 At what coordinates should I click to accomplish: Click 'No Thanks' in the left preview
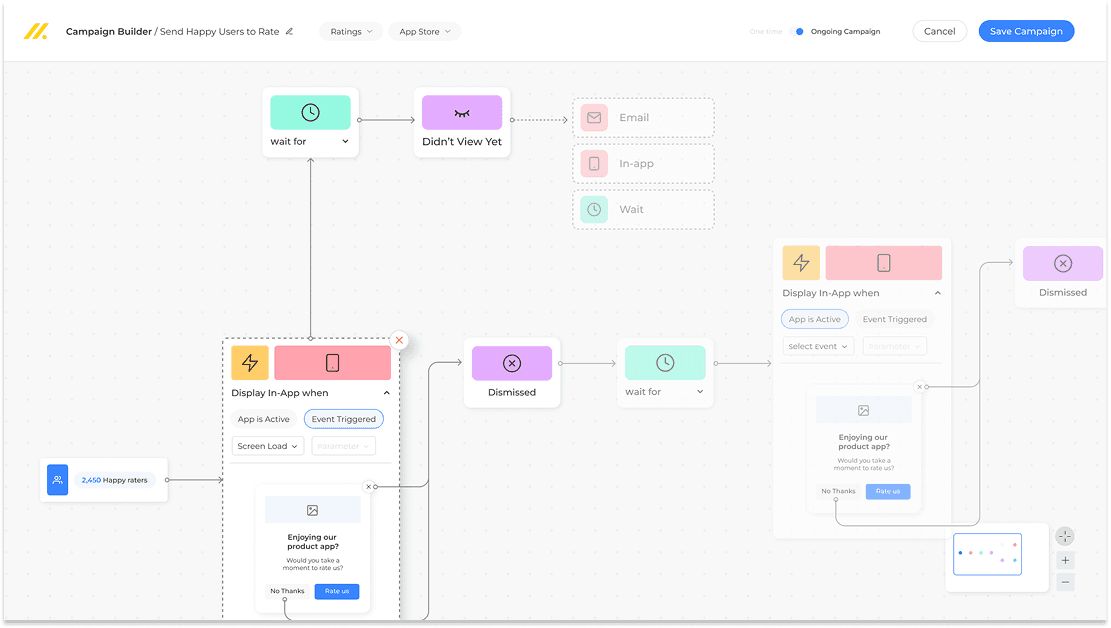click(287, 590)
